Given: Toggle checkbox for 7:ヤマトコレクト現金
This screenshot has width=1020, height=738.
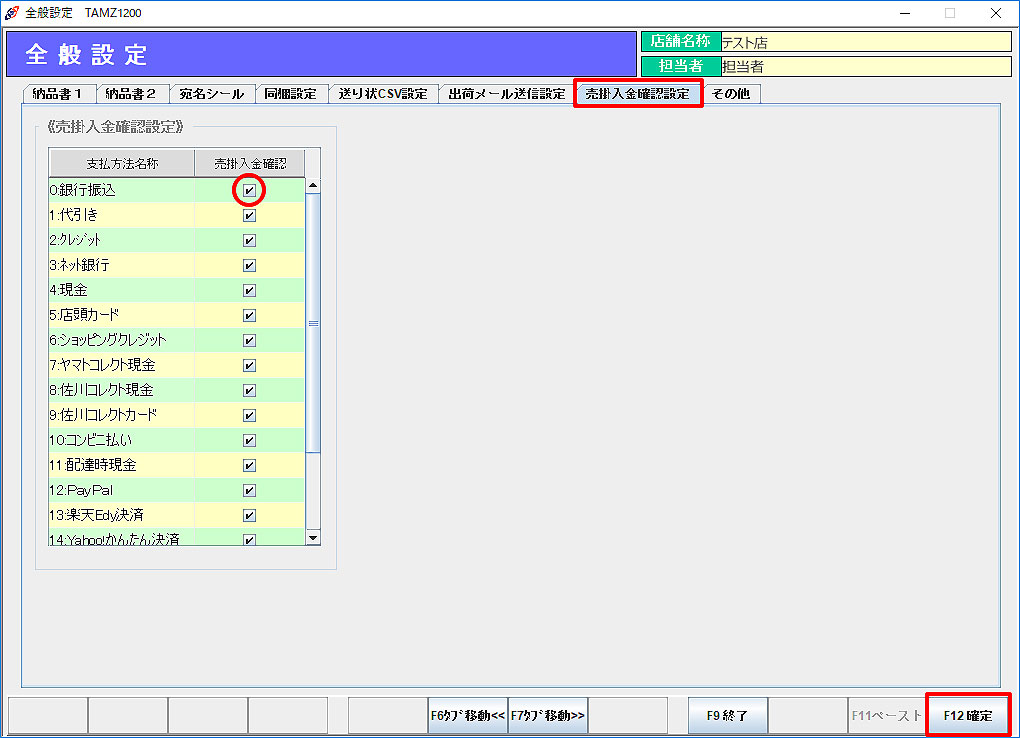Looking at the screenshot, I should pyautogui.click(x=249, y=365).
